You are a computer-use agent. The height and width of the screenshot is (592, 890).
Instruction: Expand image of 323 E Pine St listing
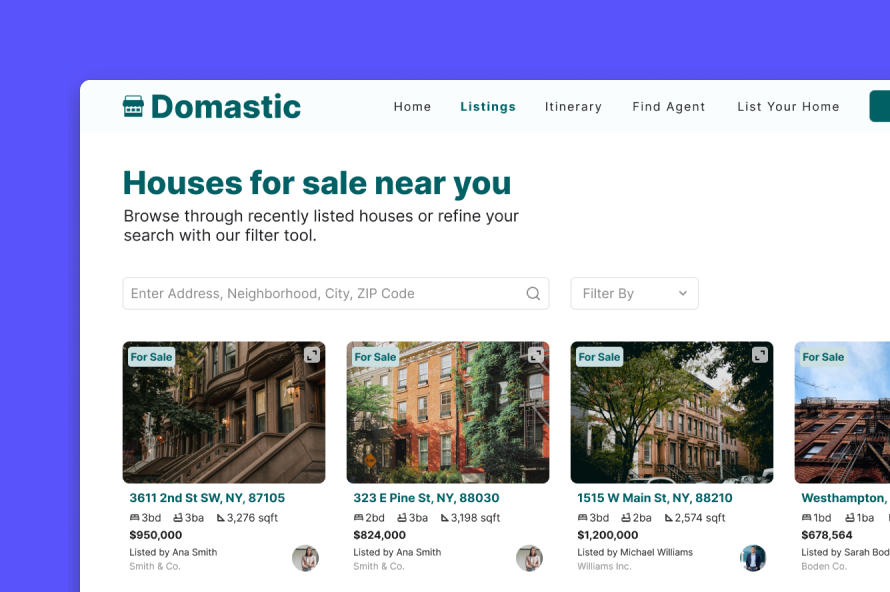[536, 355]
